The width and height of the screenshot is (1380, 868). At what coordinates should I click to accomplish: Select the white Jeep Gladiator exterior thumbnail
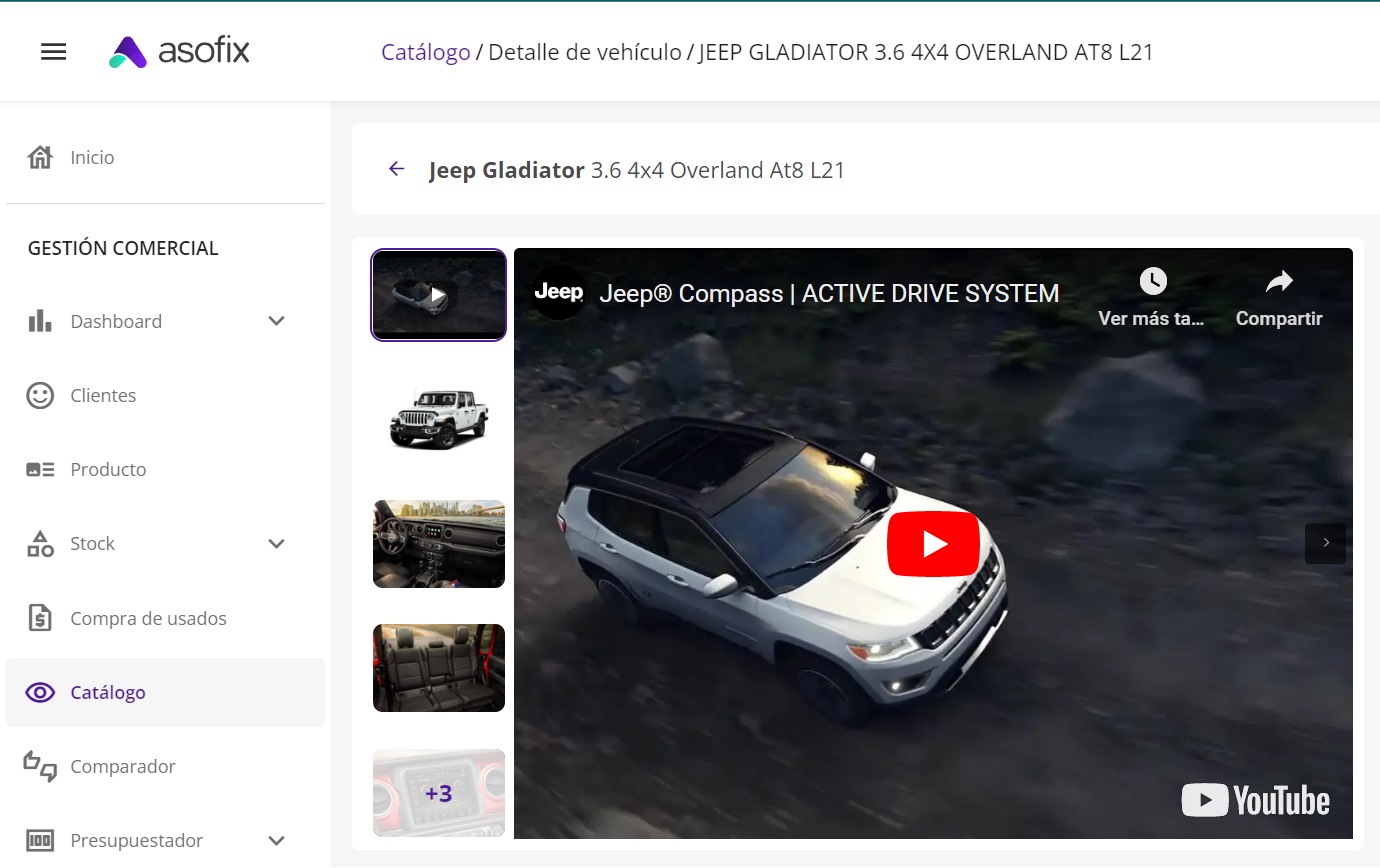coord(439,417)
